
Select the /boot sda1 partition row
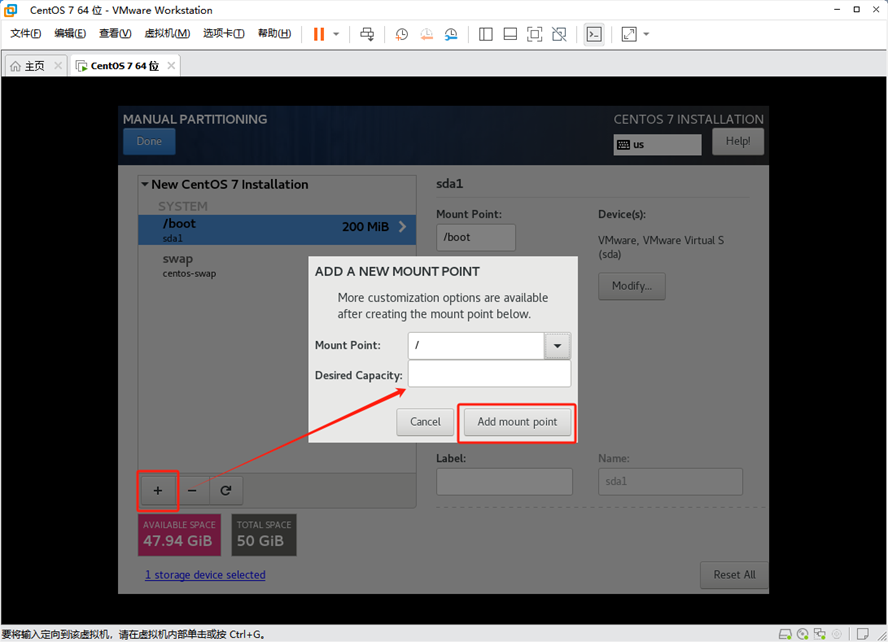[x=277, y=230]
